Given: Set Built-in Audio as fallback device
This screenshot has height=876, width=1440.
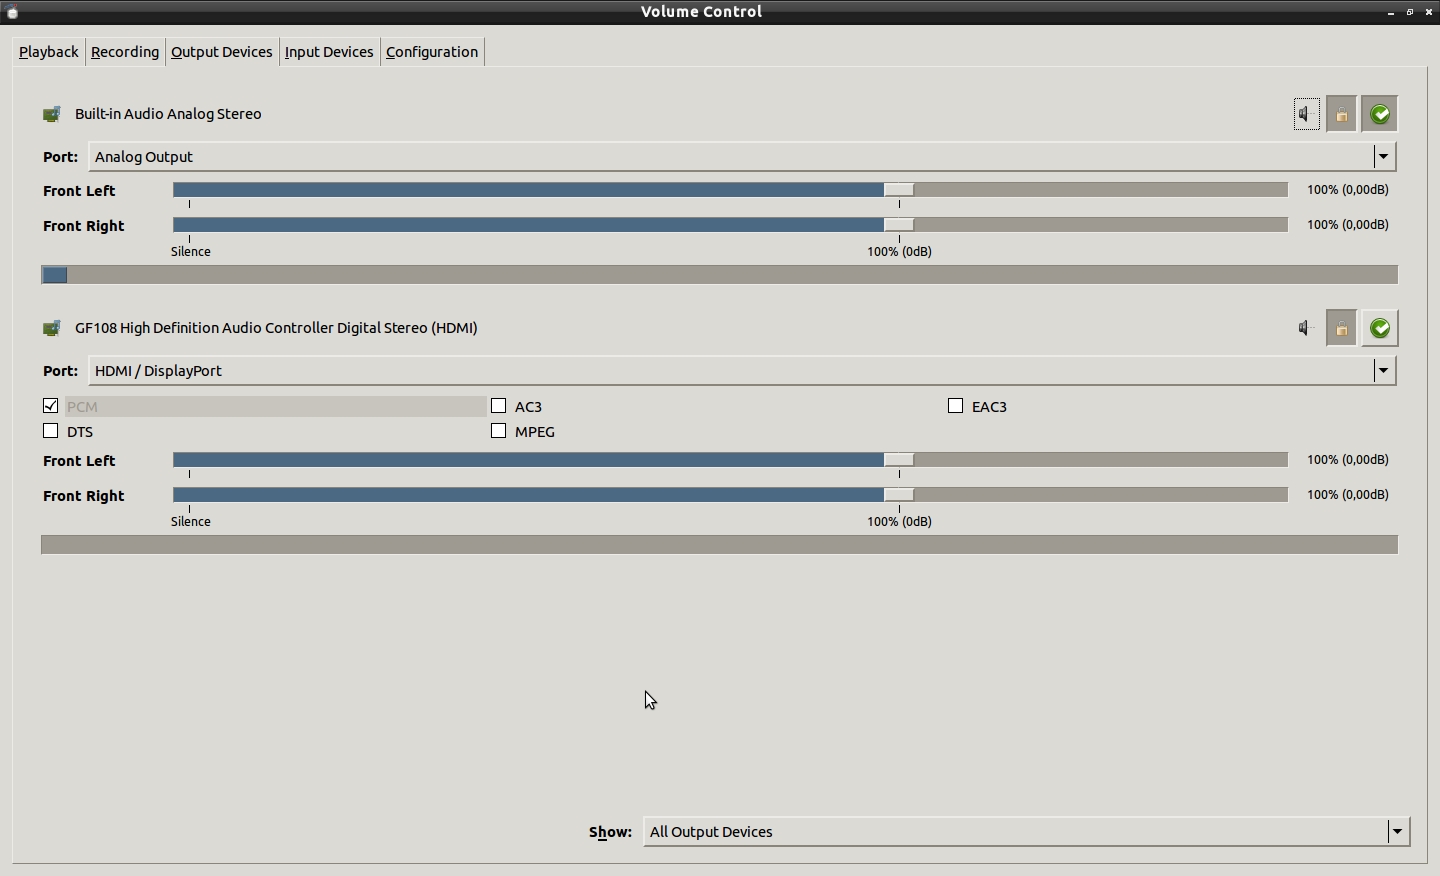Looking at the screenshot, I should click(x=1380, y=115).
